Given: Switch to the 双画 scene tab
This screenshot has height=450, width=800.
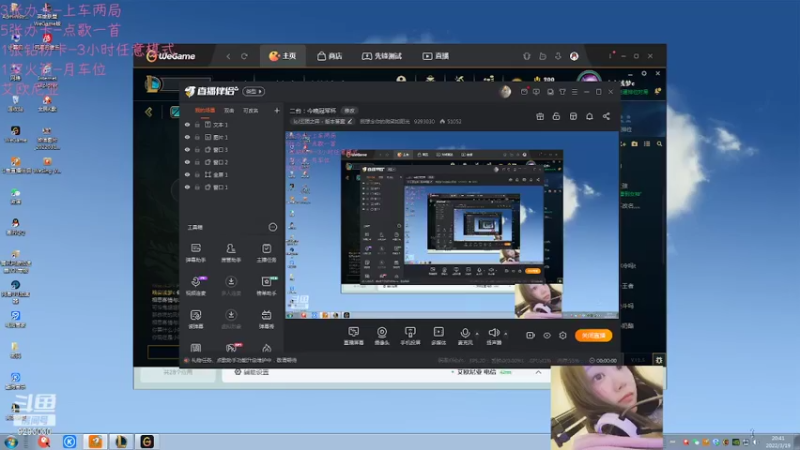Looking at the screenshot, I should point(229,111).
